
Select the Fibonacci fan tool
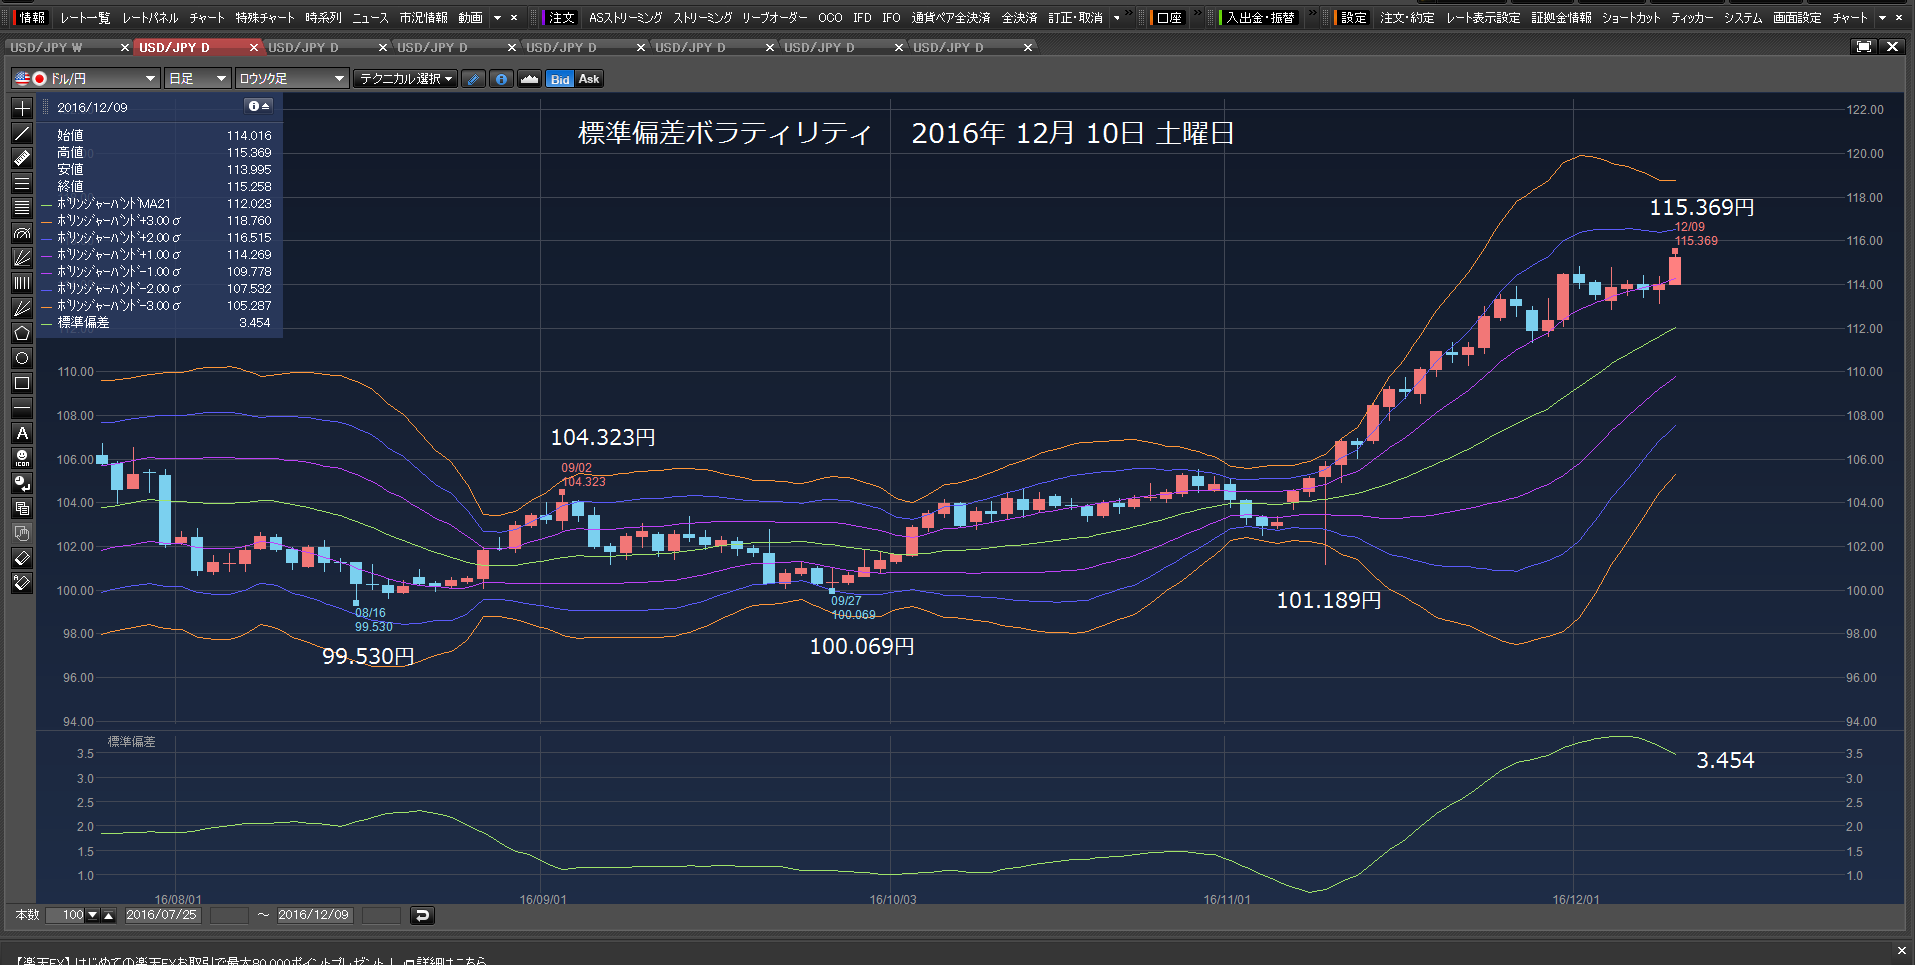point(22,258)
